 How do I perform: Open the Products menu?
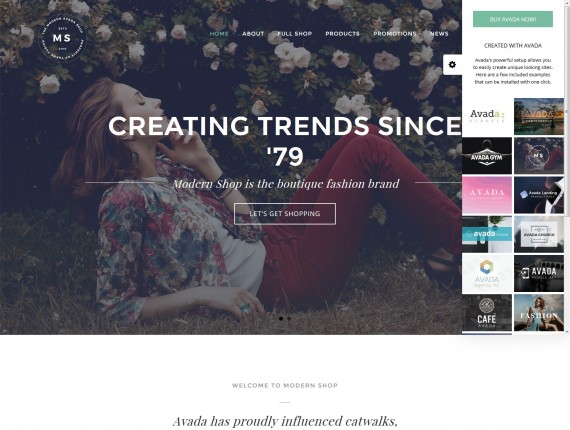coord(342,33)
